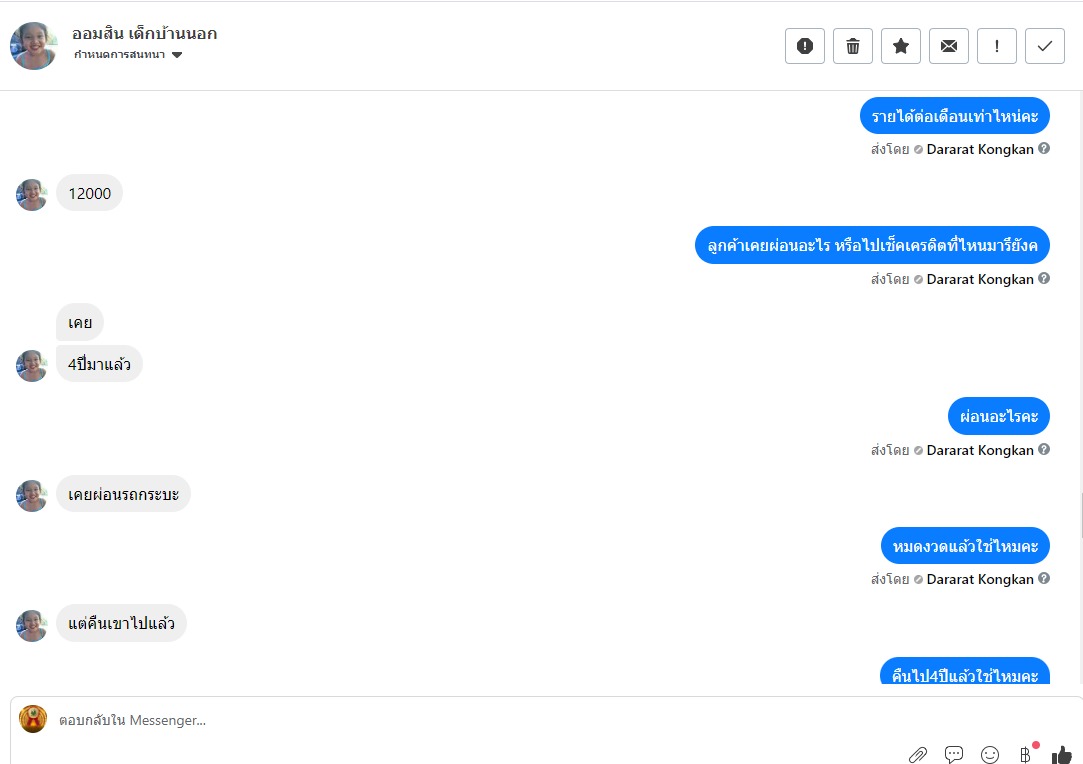Open ออมสิน เด็กบ้านนอก profile name

(144, 33)
